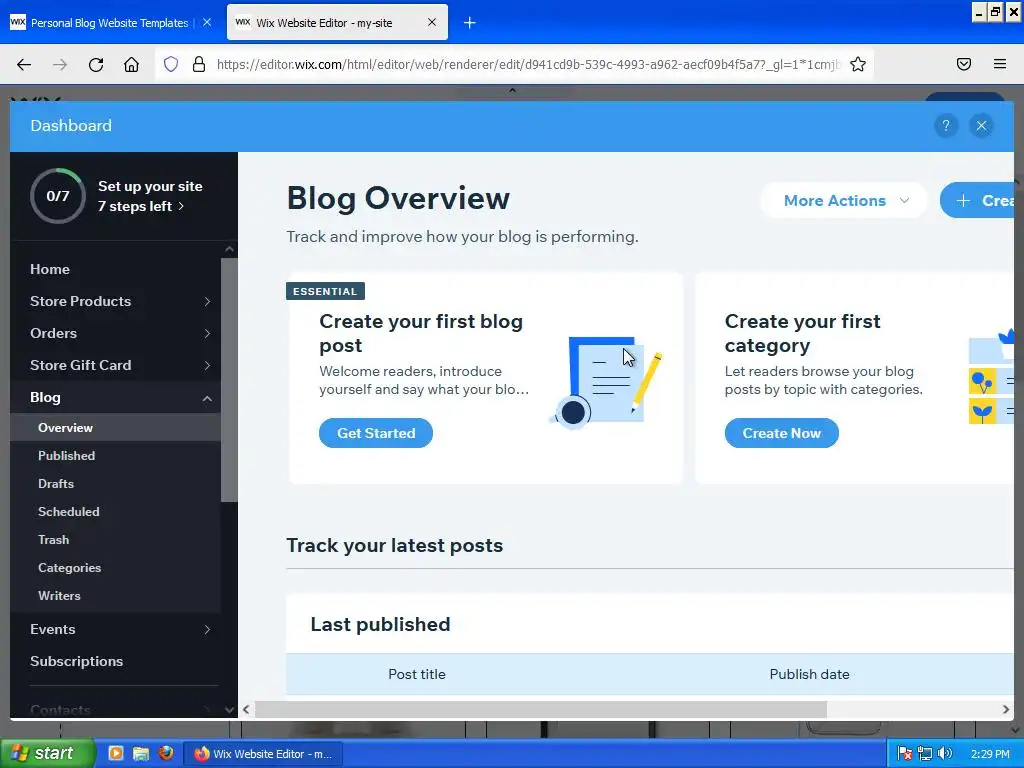
Task: Open the Firefox hamburger menu
Action: [999, 64]
